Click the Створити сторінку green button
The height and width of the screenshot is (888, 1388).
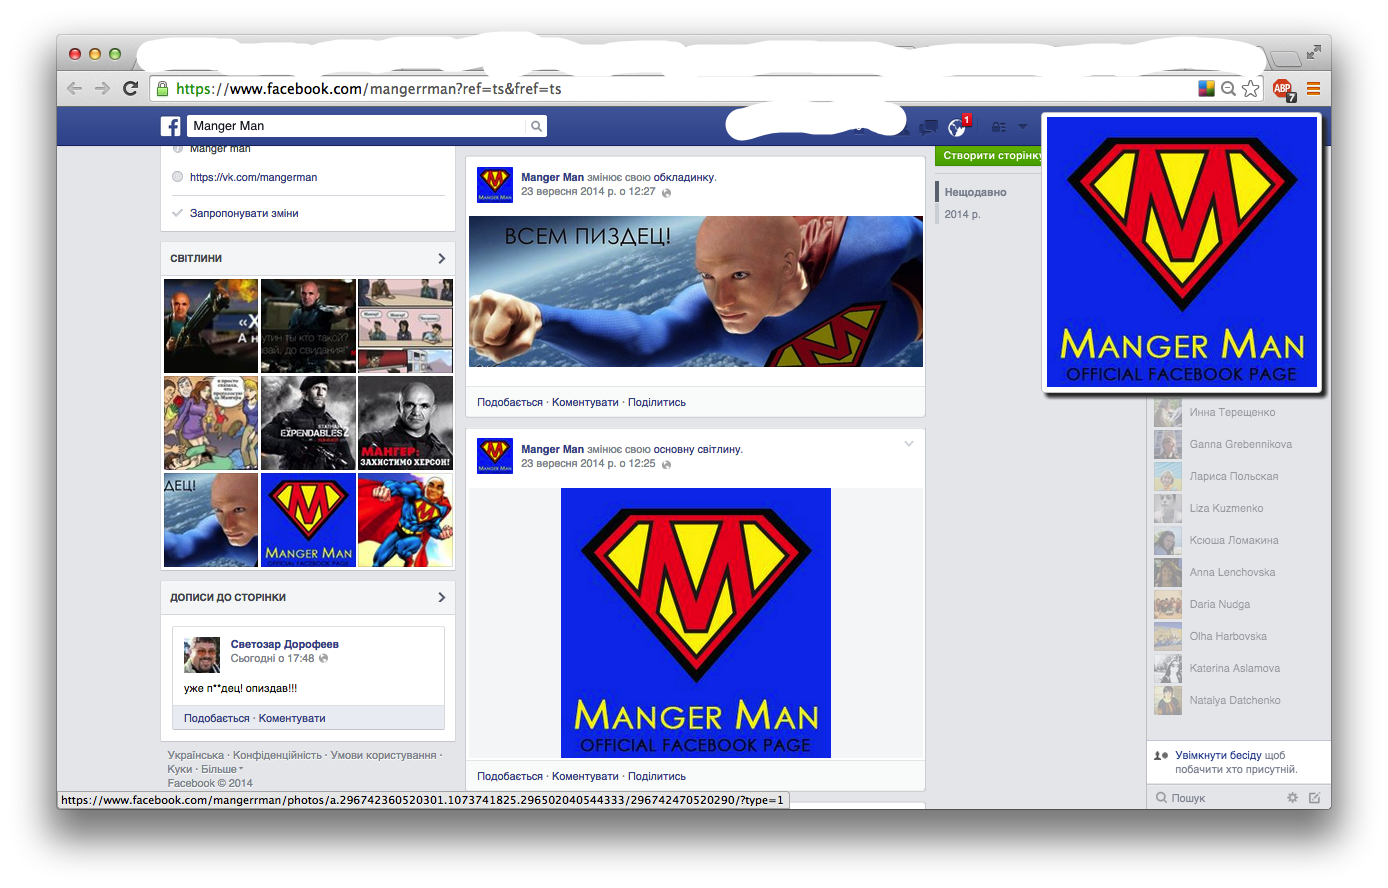click(x=988, y=156)
